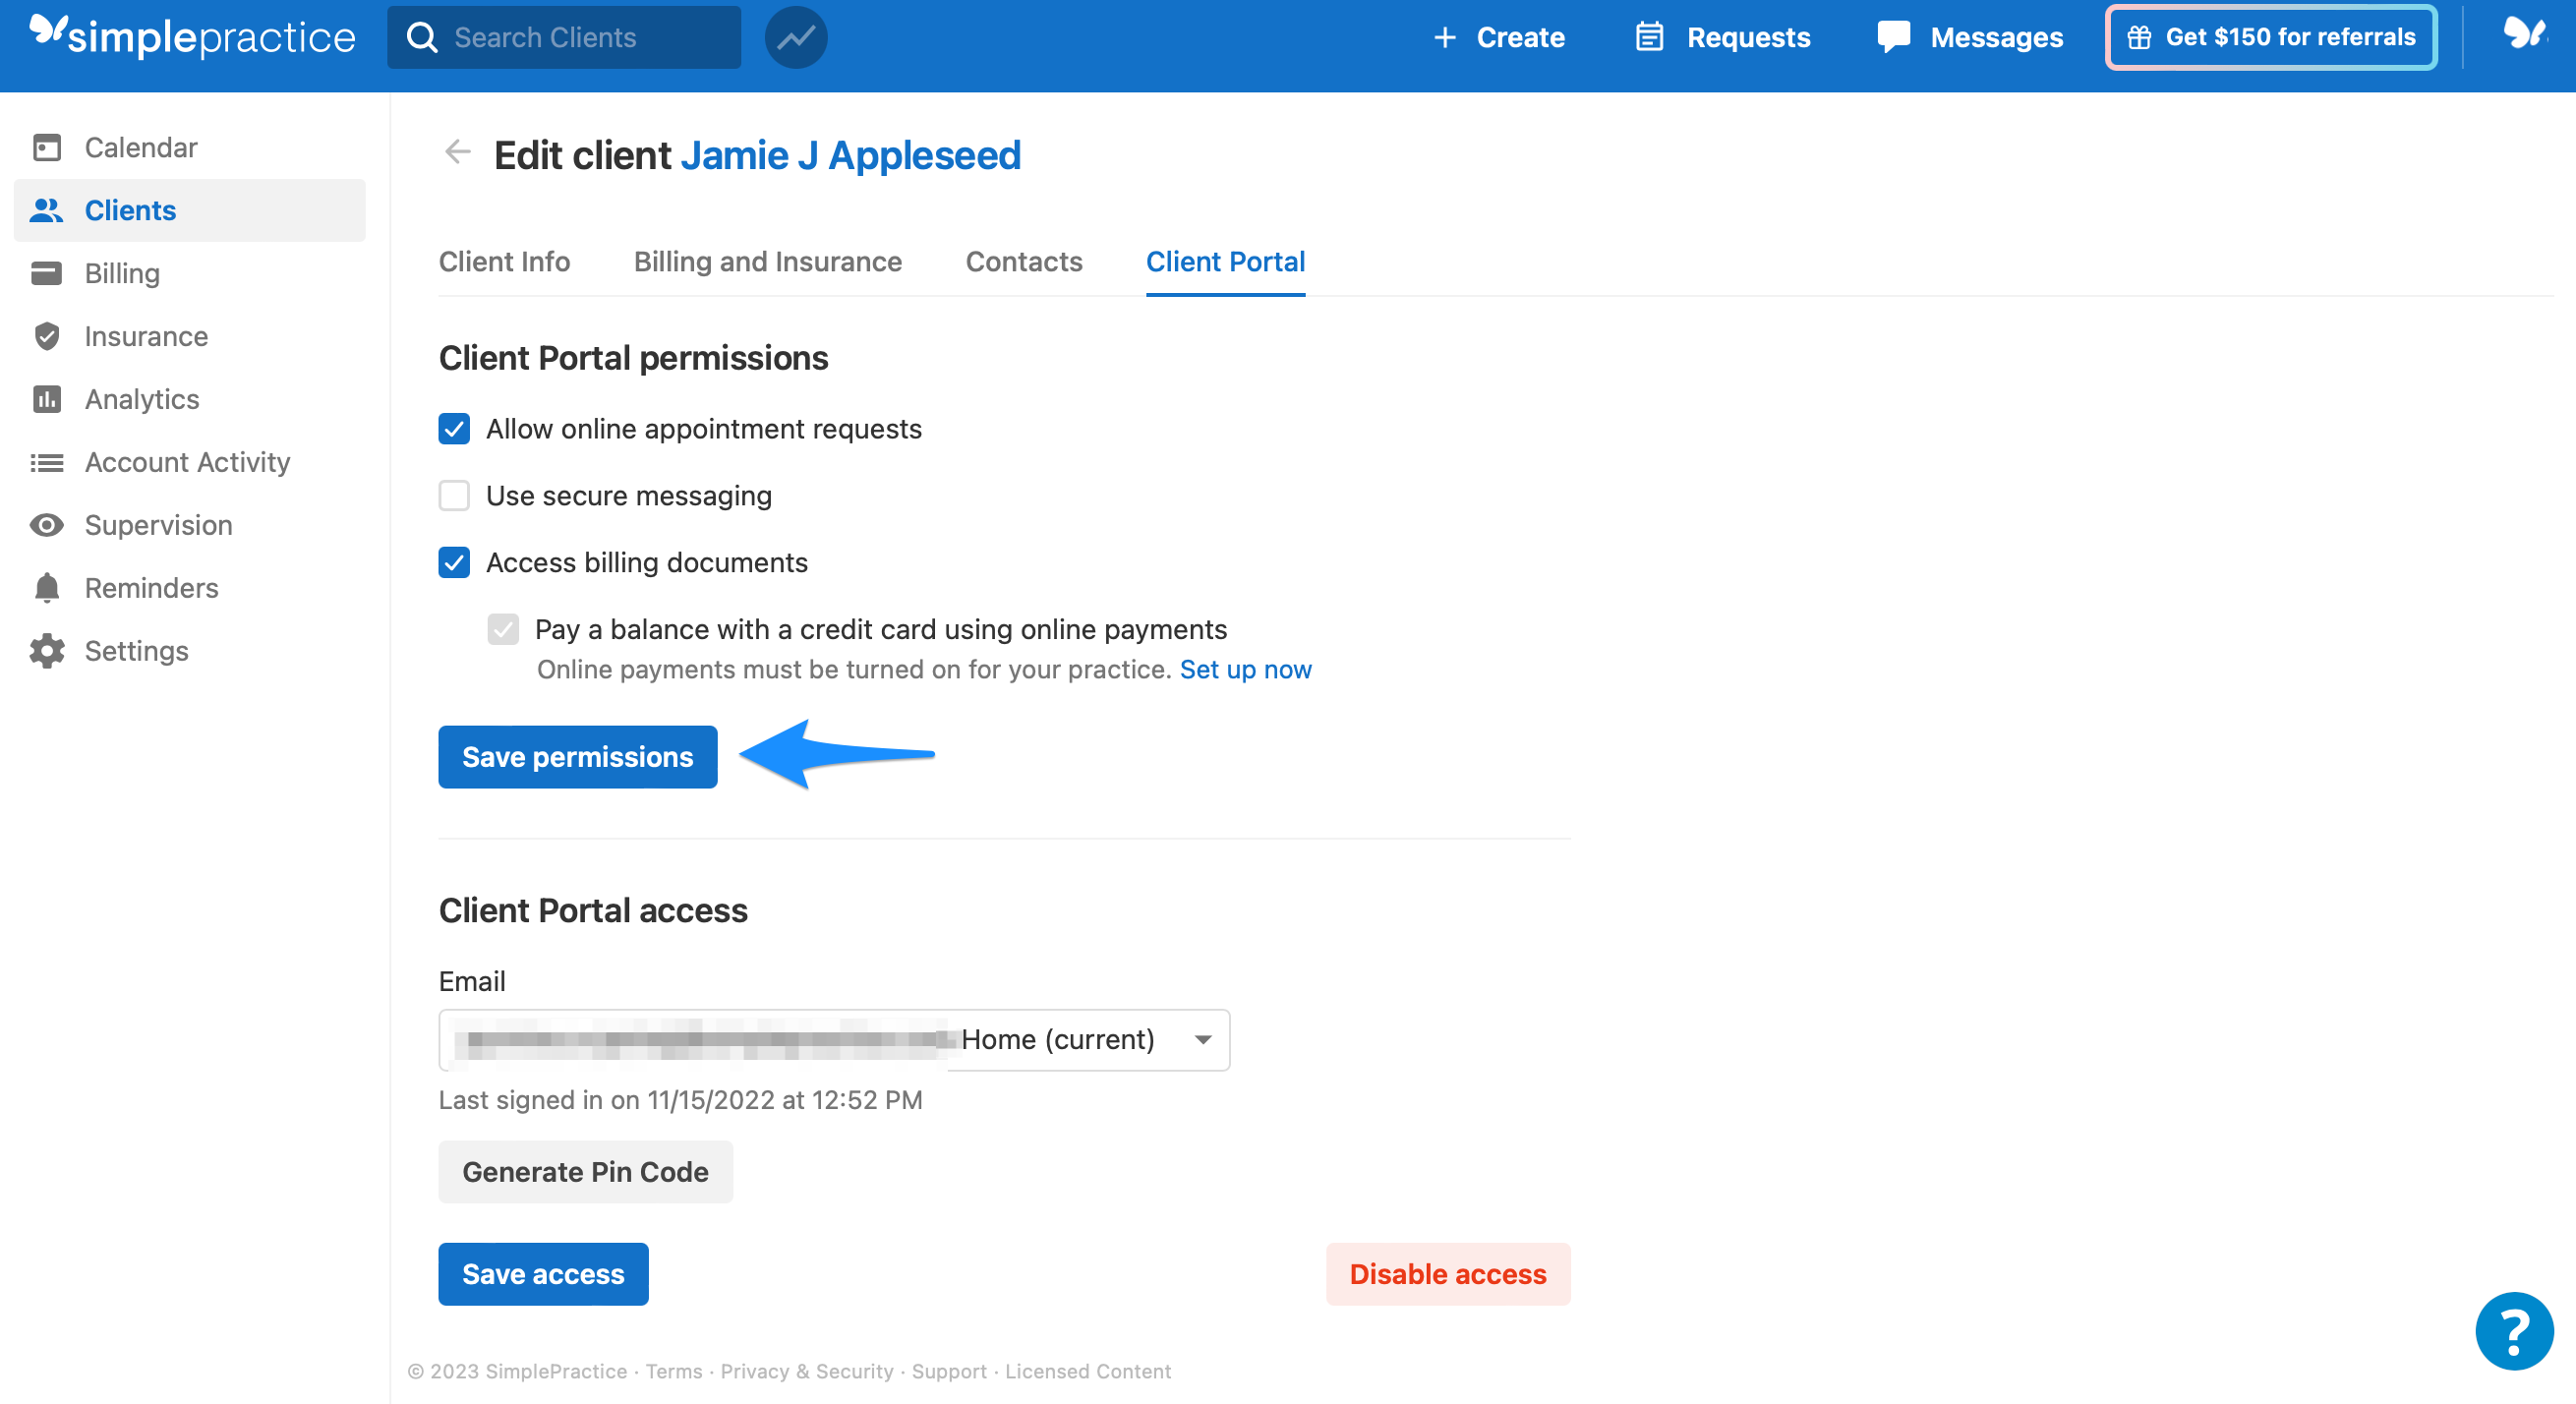The height and width of the screenshot is (1404, 2576).
Task: Open Jamie J Appleseed client link
Action: coord(851,155)
